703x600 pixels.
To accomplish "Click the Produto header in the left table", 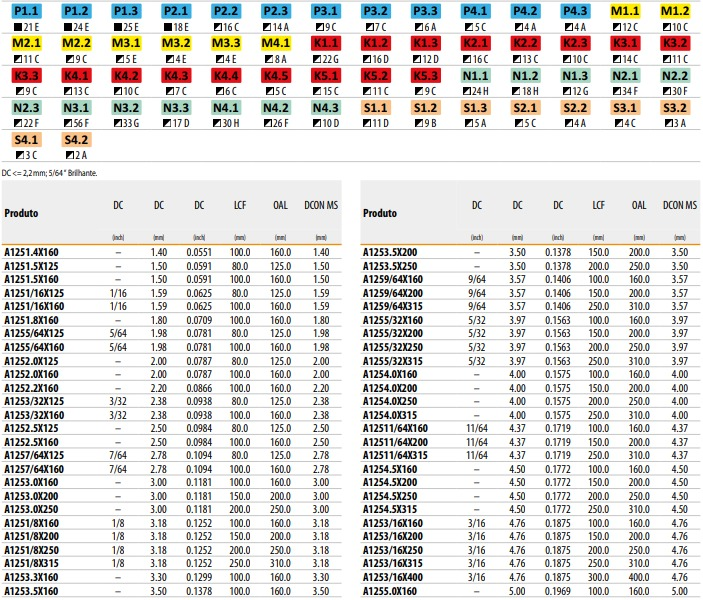I will coord(22,213).
